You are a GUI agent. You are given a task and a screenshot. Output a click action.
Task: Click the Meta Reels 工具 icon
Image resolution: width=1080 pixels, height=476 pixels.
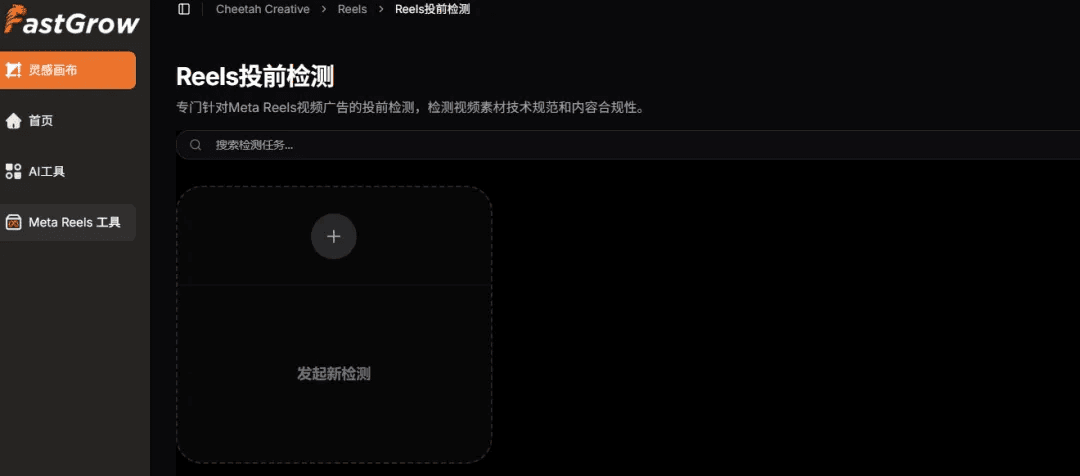tap(13, 223)
